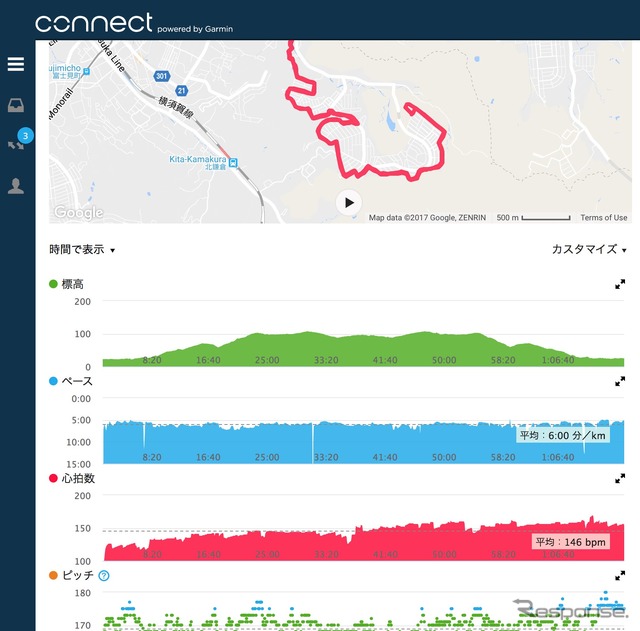Expand the 標高 elevation chart to fullscreen
The image size is (640, 631).
(x=620, y=284)
